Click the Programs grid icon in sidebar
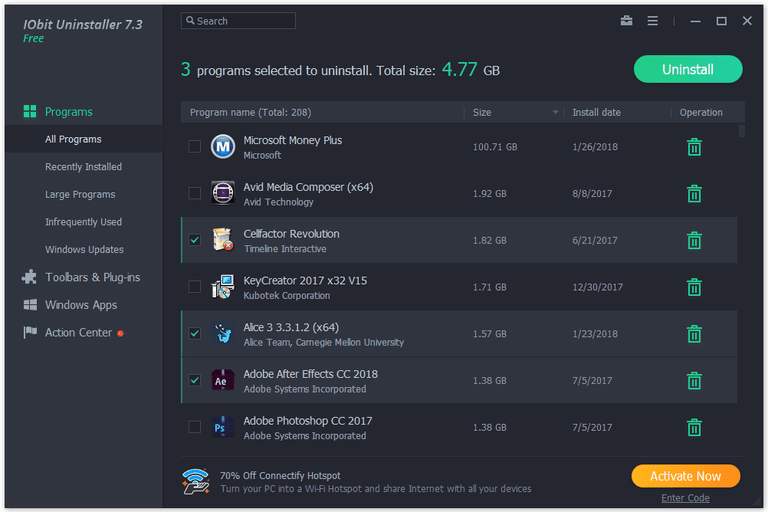This screenshot has height=512, width=768. (30, 111)
